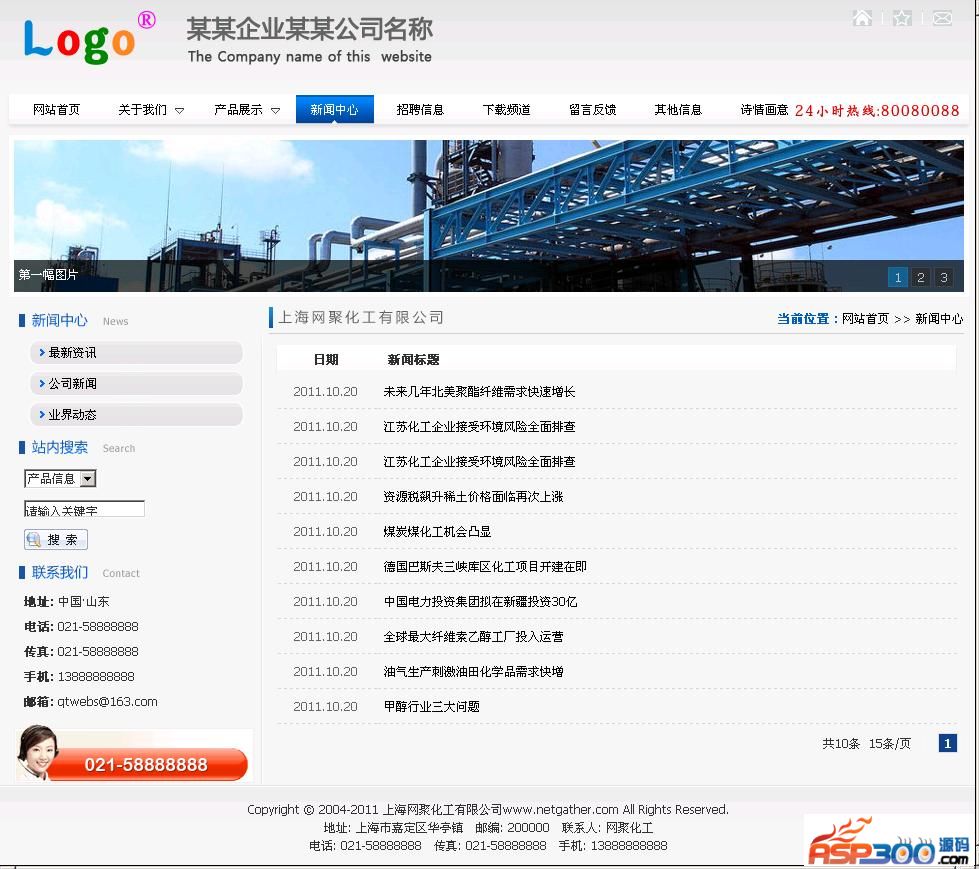The height and width of the screenshot is (869, 979).
Task: Open article 煤炭煤化工机会凸显
Action: coord(437,532)
